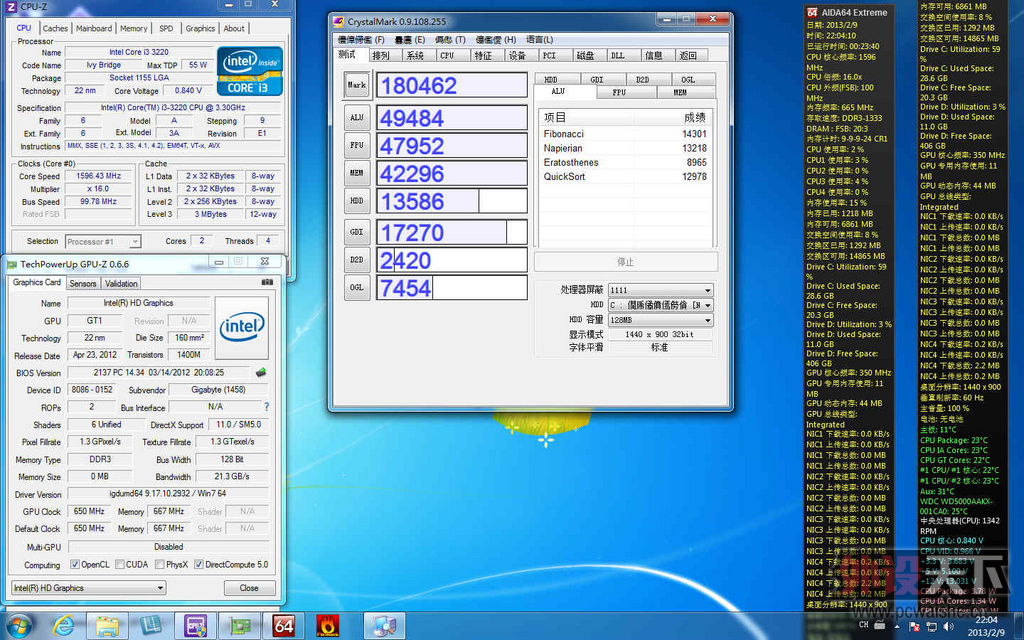
Task: Switch to AIDA64 via red 64 taskbar icon
Action: 283,626
